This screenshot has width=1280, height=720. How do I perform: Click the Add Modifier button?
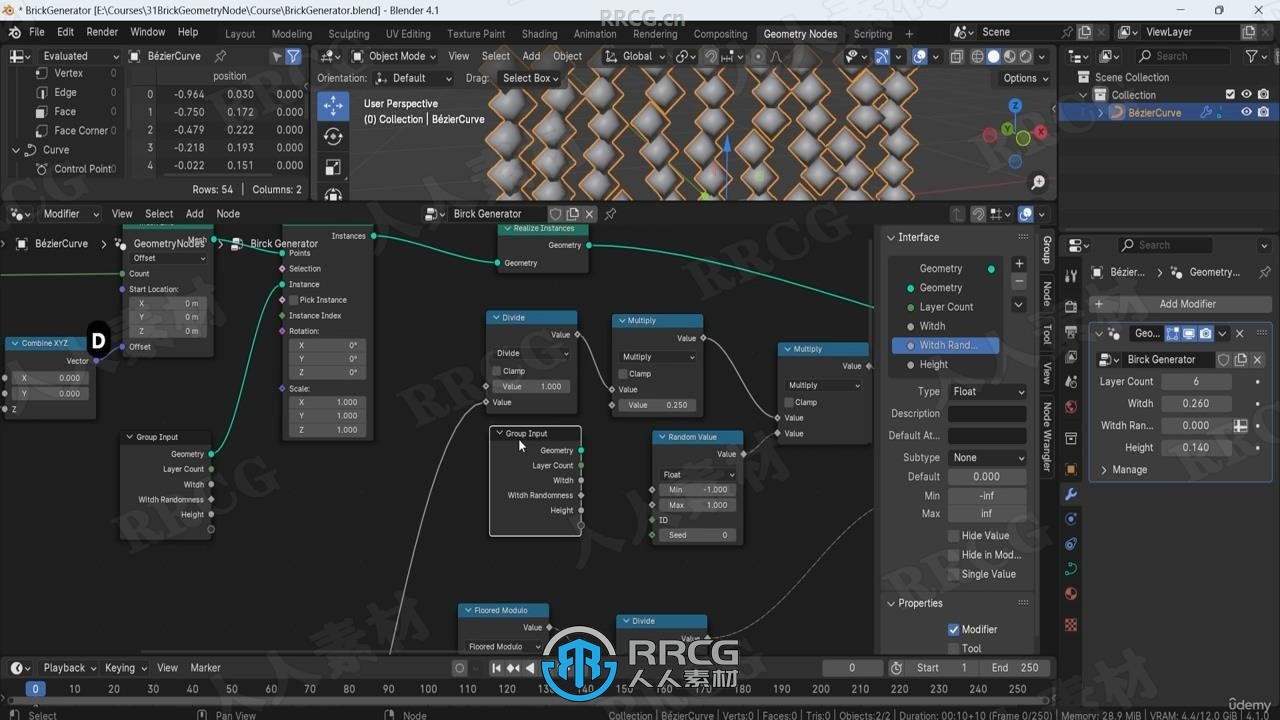point(1180,304)
